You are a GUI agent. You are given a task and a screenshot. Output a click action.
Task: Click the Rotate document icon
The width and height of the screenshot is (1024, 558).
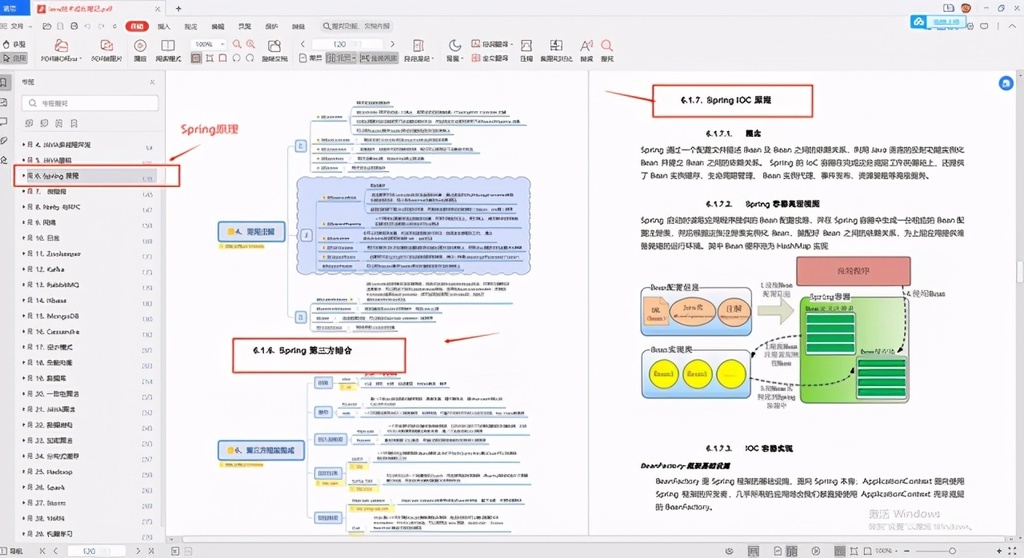(x=274, y=50)
